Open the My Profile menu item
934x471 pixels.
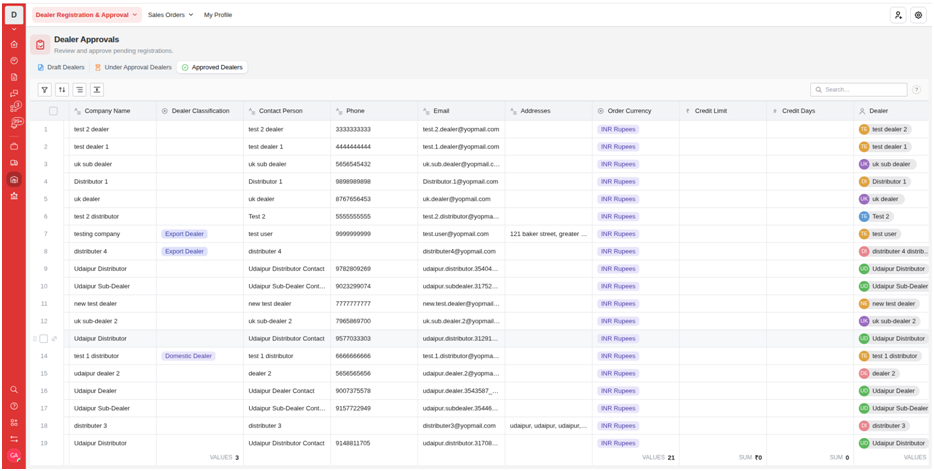pyautogui.click(x=218, y=15)
